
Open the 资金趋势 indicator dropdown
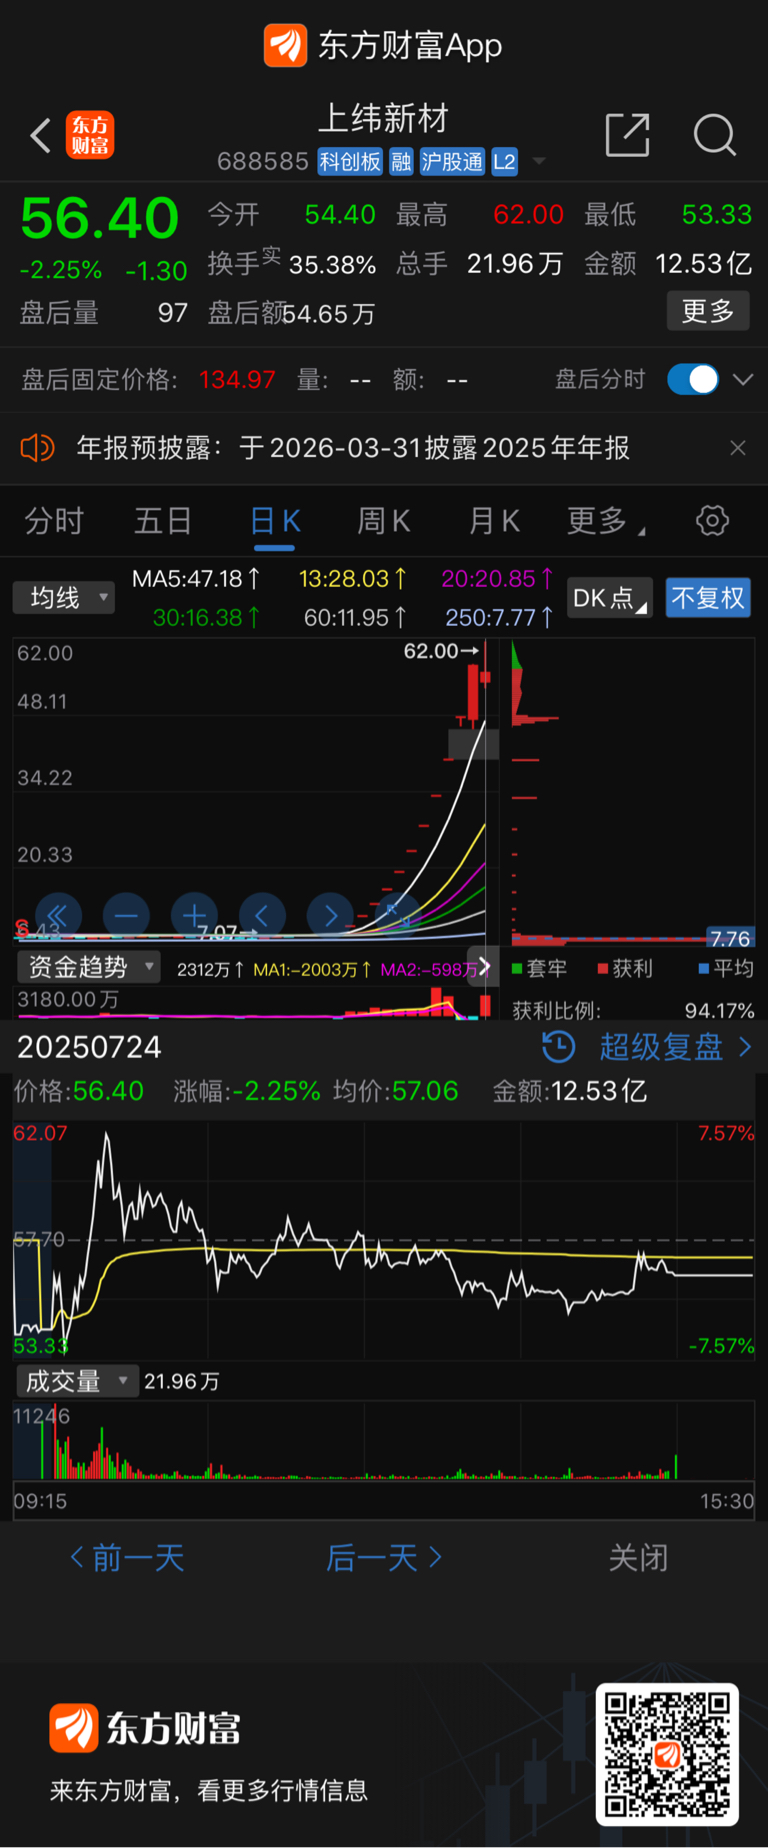(88, 967)
